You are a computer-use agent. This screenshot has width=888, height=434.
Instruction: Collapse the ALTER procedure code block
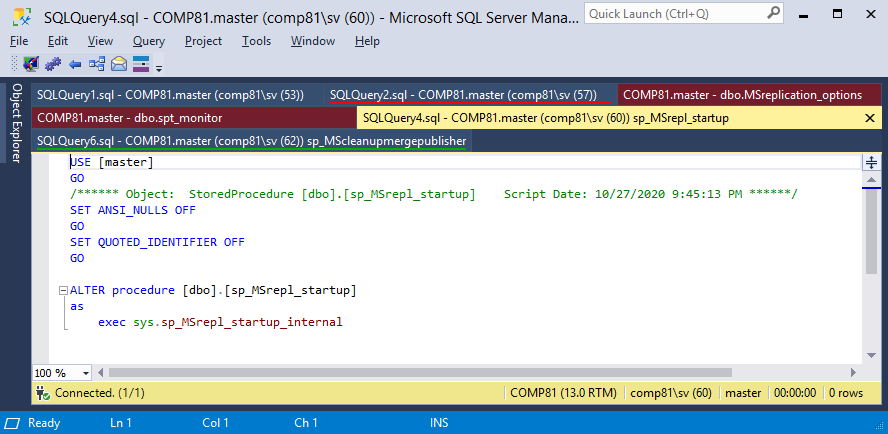coord(63,291)
